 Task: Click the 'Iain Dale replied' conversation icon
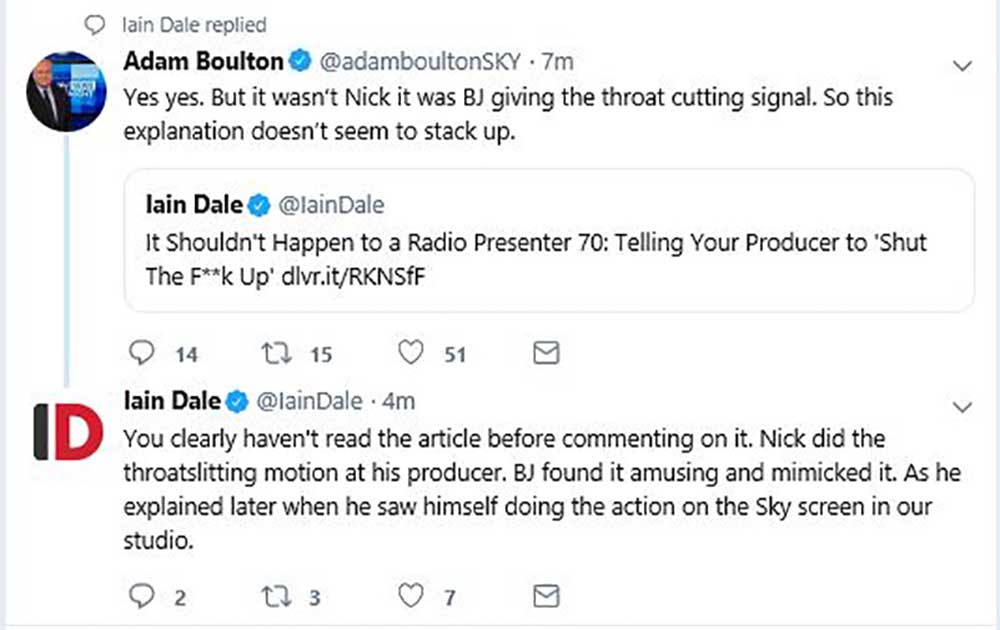click(97, 24)
